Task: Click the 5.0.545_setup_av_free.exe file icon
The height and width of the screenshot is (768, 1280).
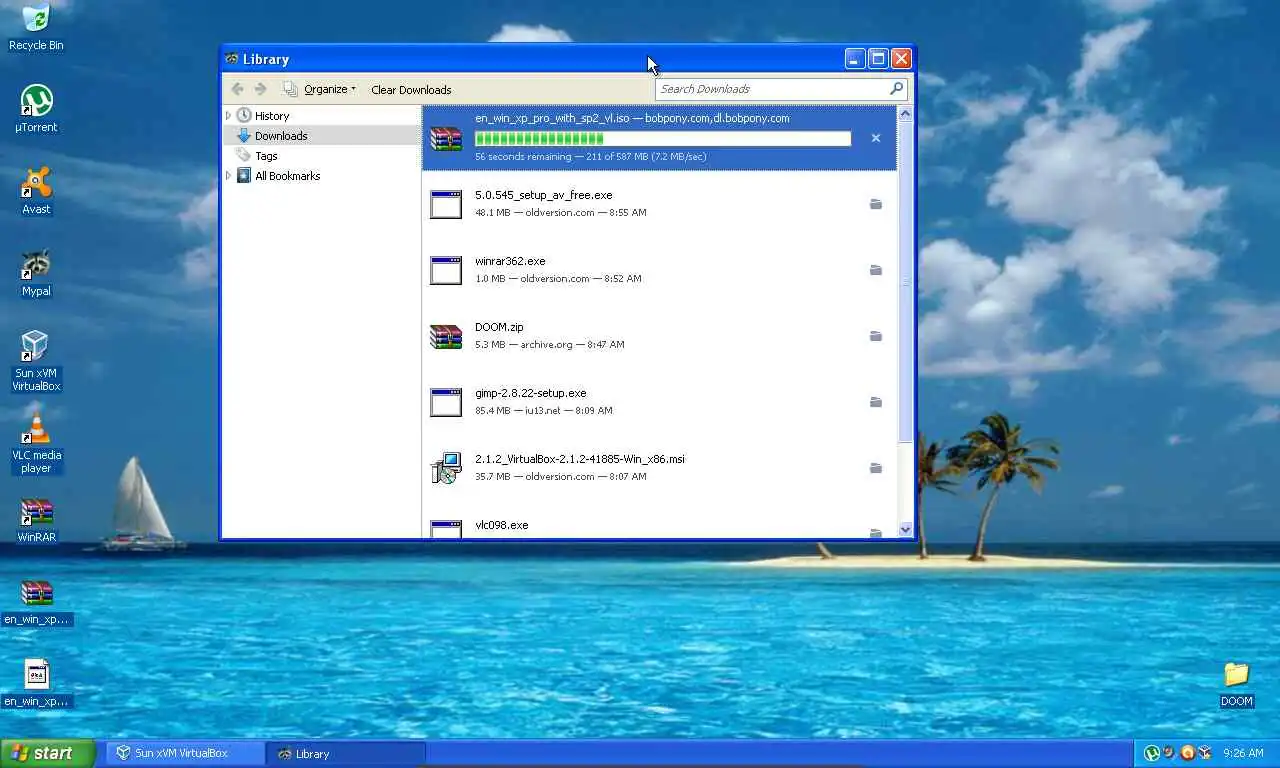Action: click(446, 204)
